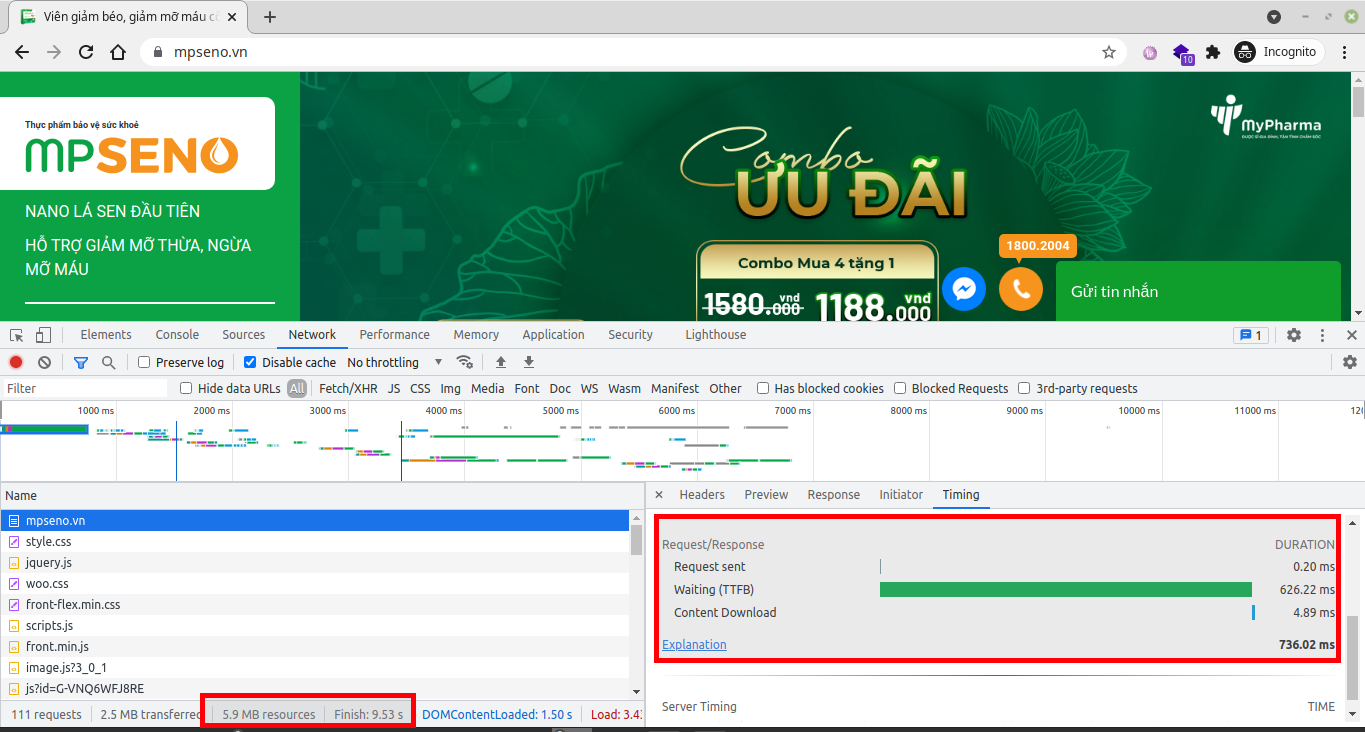Show the Preview tab of the request
Viewport: 1365px width, 732px height.
766,495
